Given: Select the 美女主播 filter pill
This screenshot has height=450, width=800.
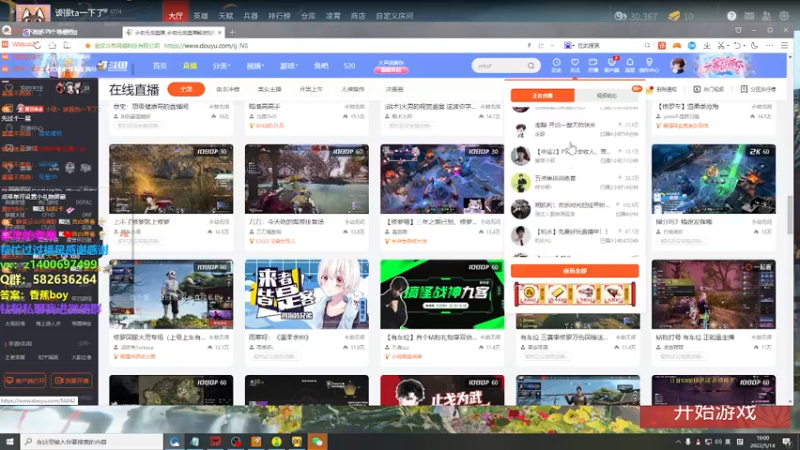Looking at the screenshot, I should coord(269,89).
